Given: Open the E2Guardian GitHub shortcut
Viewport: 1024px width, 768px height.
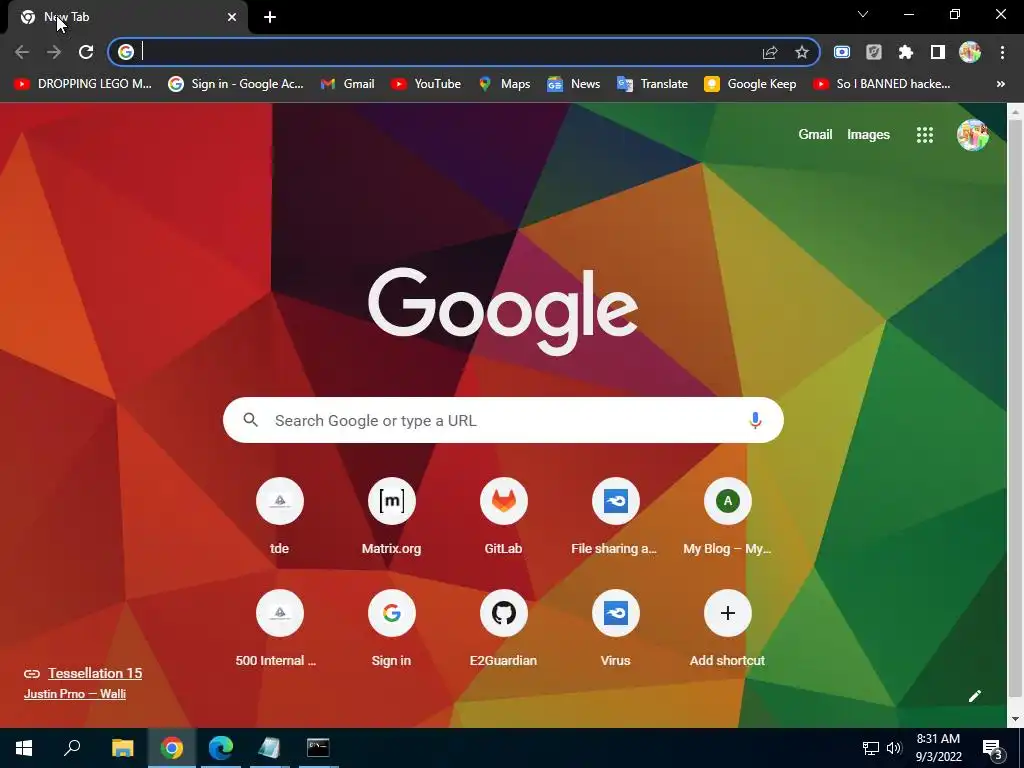Looking at the screenshot, I should (504, 628).
